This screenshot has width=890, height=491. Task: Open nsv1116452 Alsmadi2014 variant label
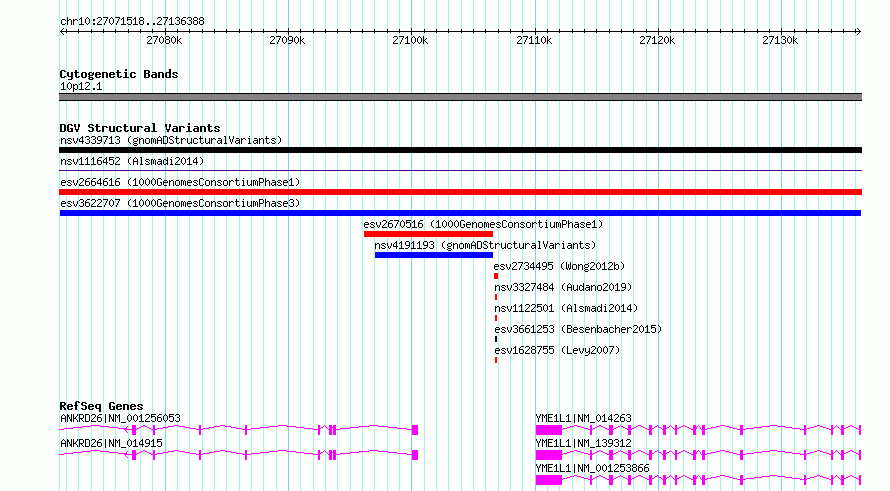tap(132, 161)
